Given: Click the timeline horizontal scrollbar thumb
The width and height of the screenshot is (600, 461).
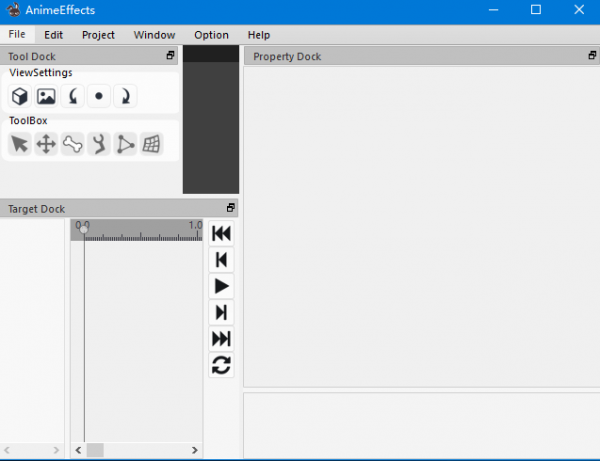Looking at the screenshot, I should coord(95,450).
